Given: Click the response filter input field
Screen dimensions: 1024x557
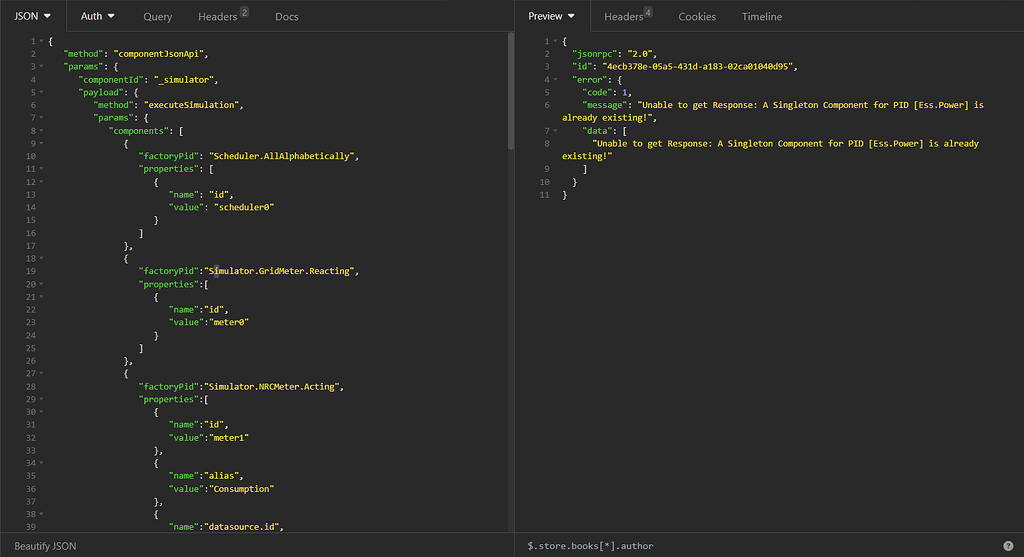Looking at the screenshot, I should pos(758,546).
